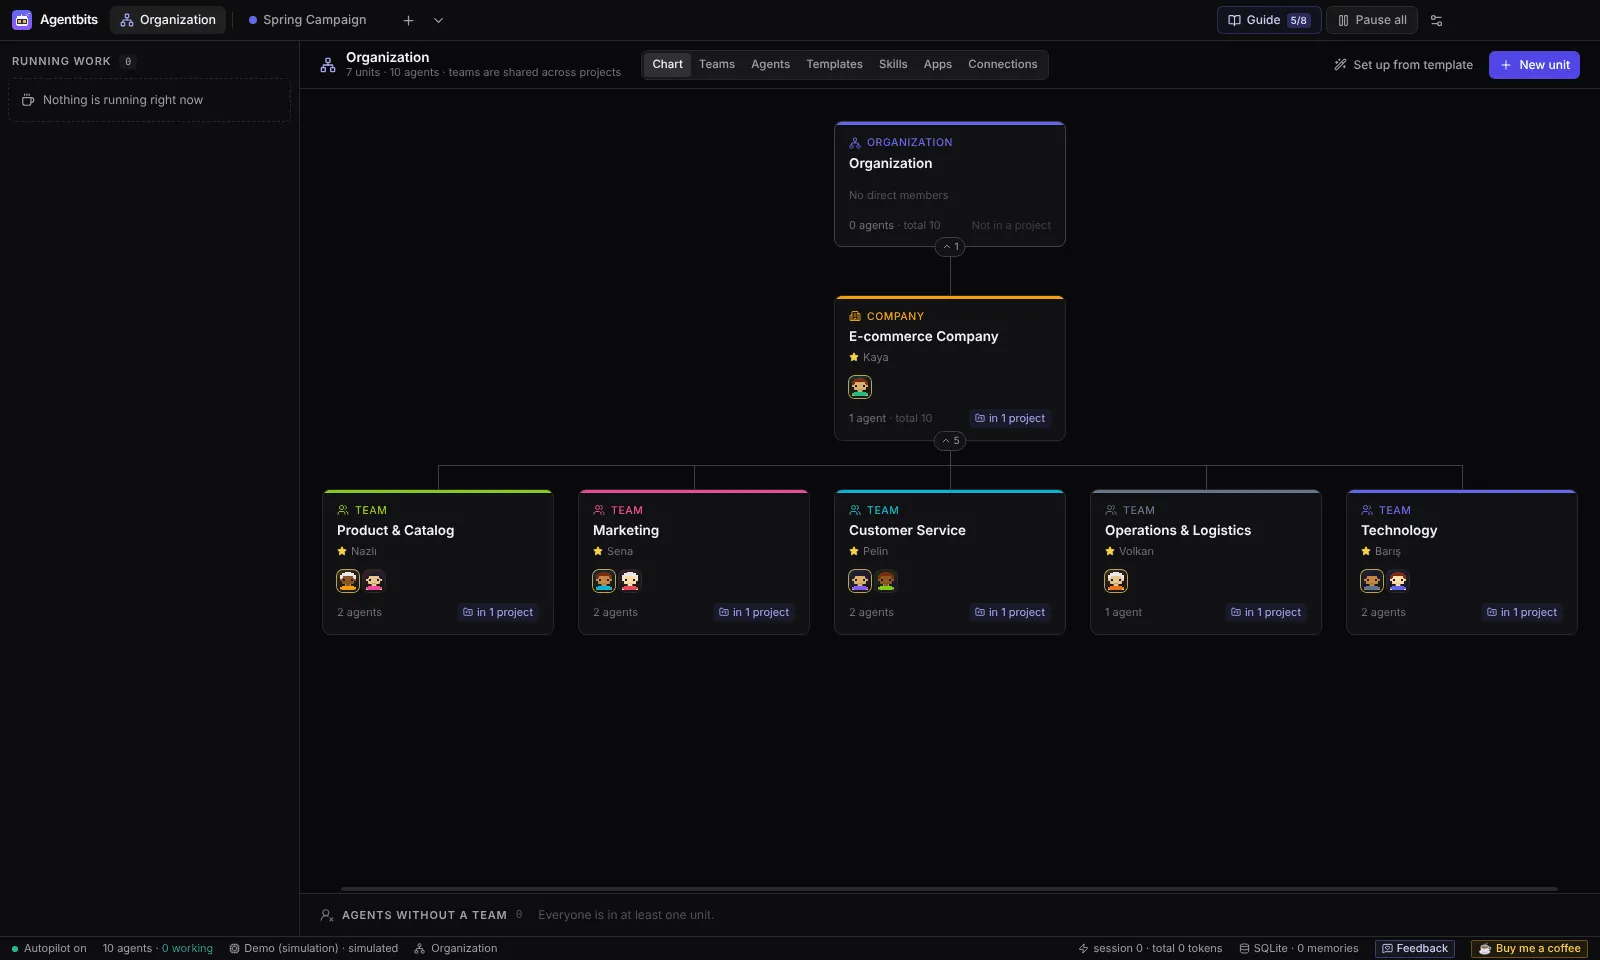Select the second agent avatar in Product & Catalog

click(374, 581)
